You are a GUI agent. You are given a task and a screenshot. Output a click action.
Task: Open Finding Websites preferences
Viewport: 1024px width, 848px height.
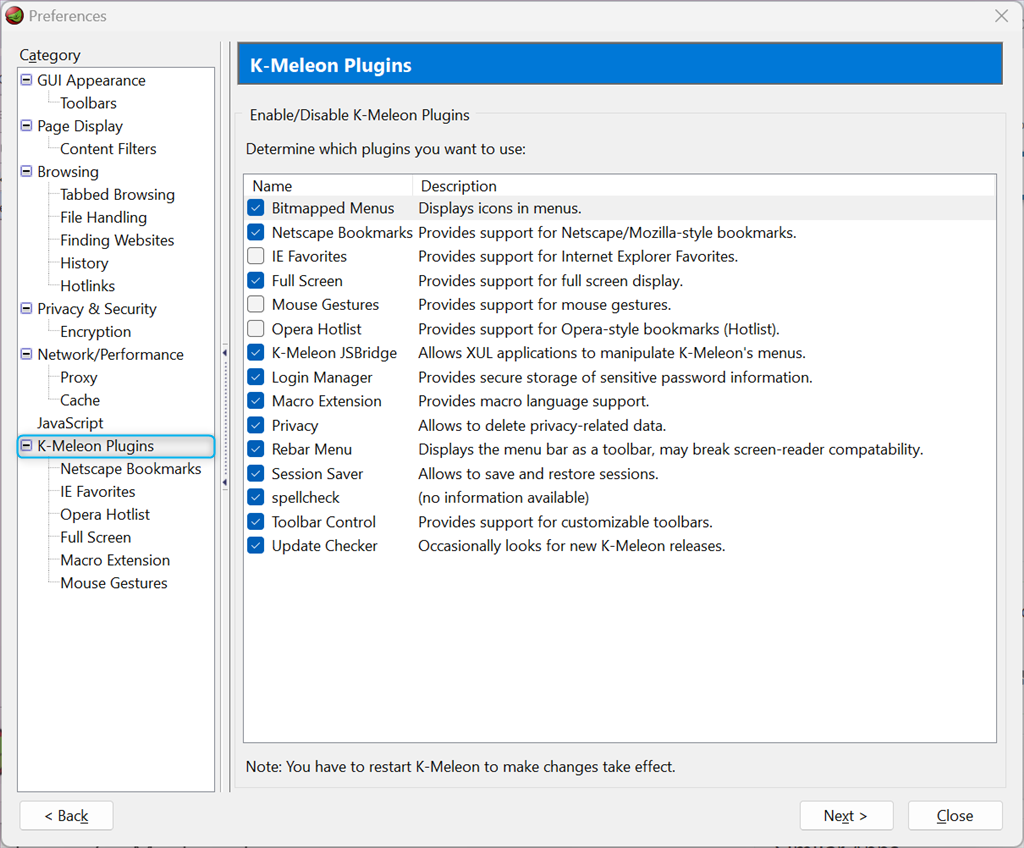(x=117, y=240)
